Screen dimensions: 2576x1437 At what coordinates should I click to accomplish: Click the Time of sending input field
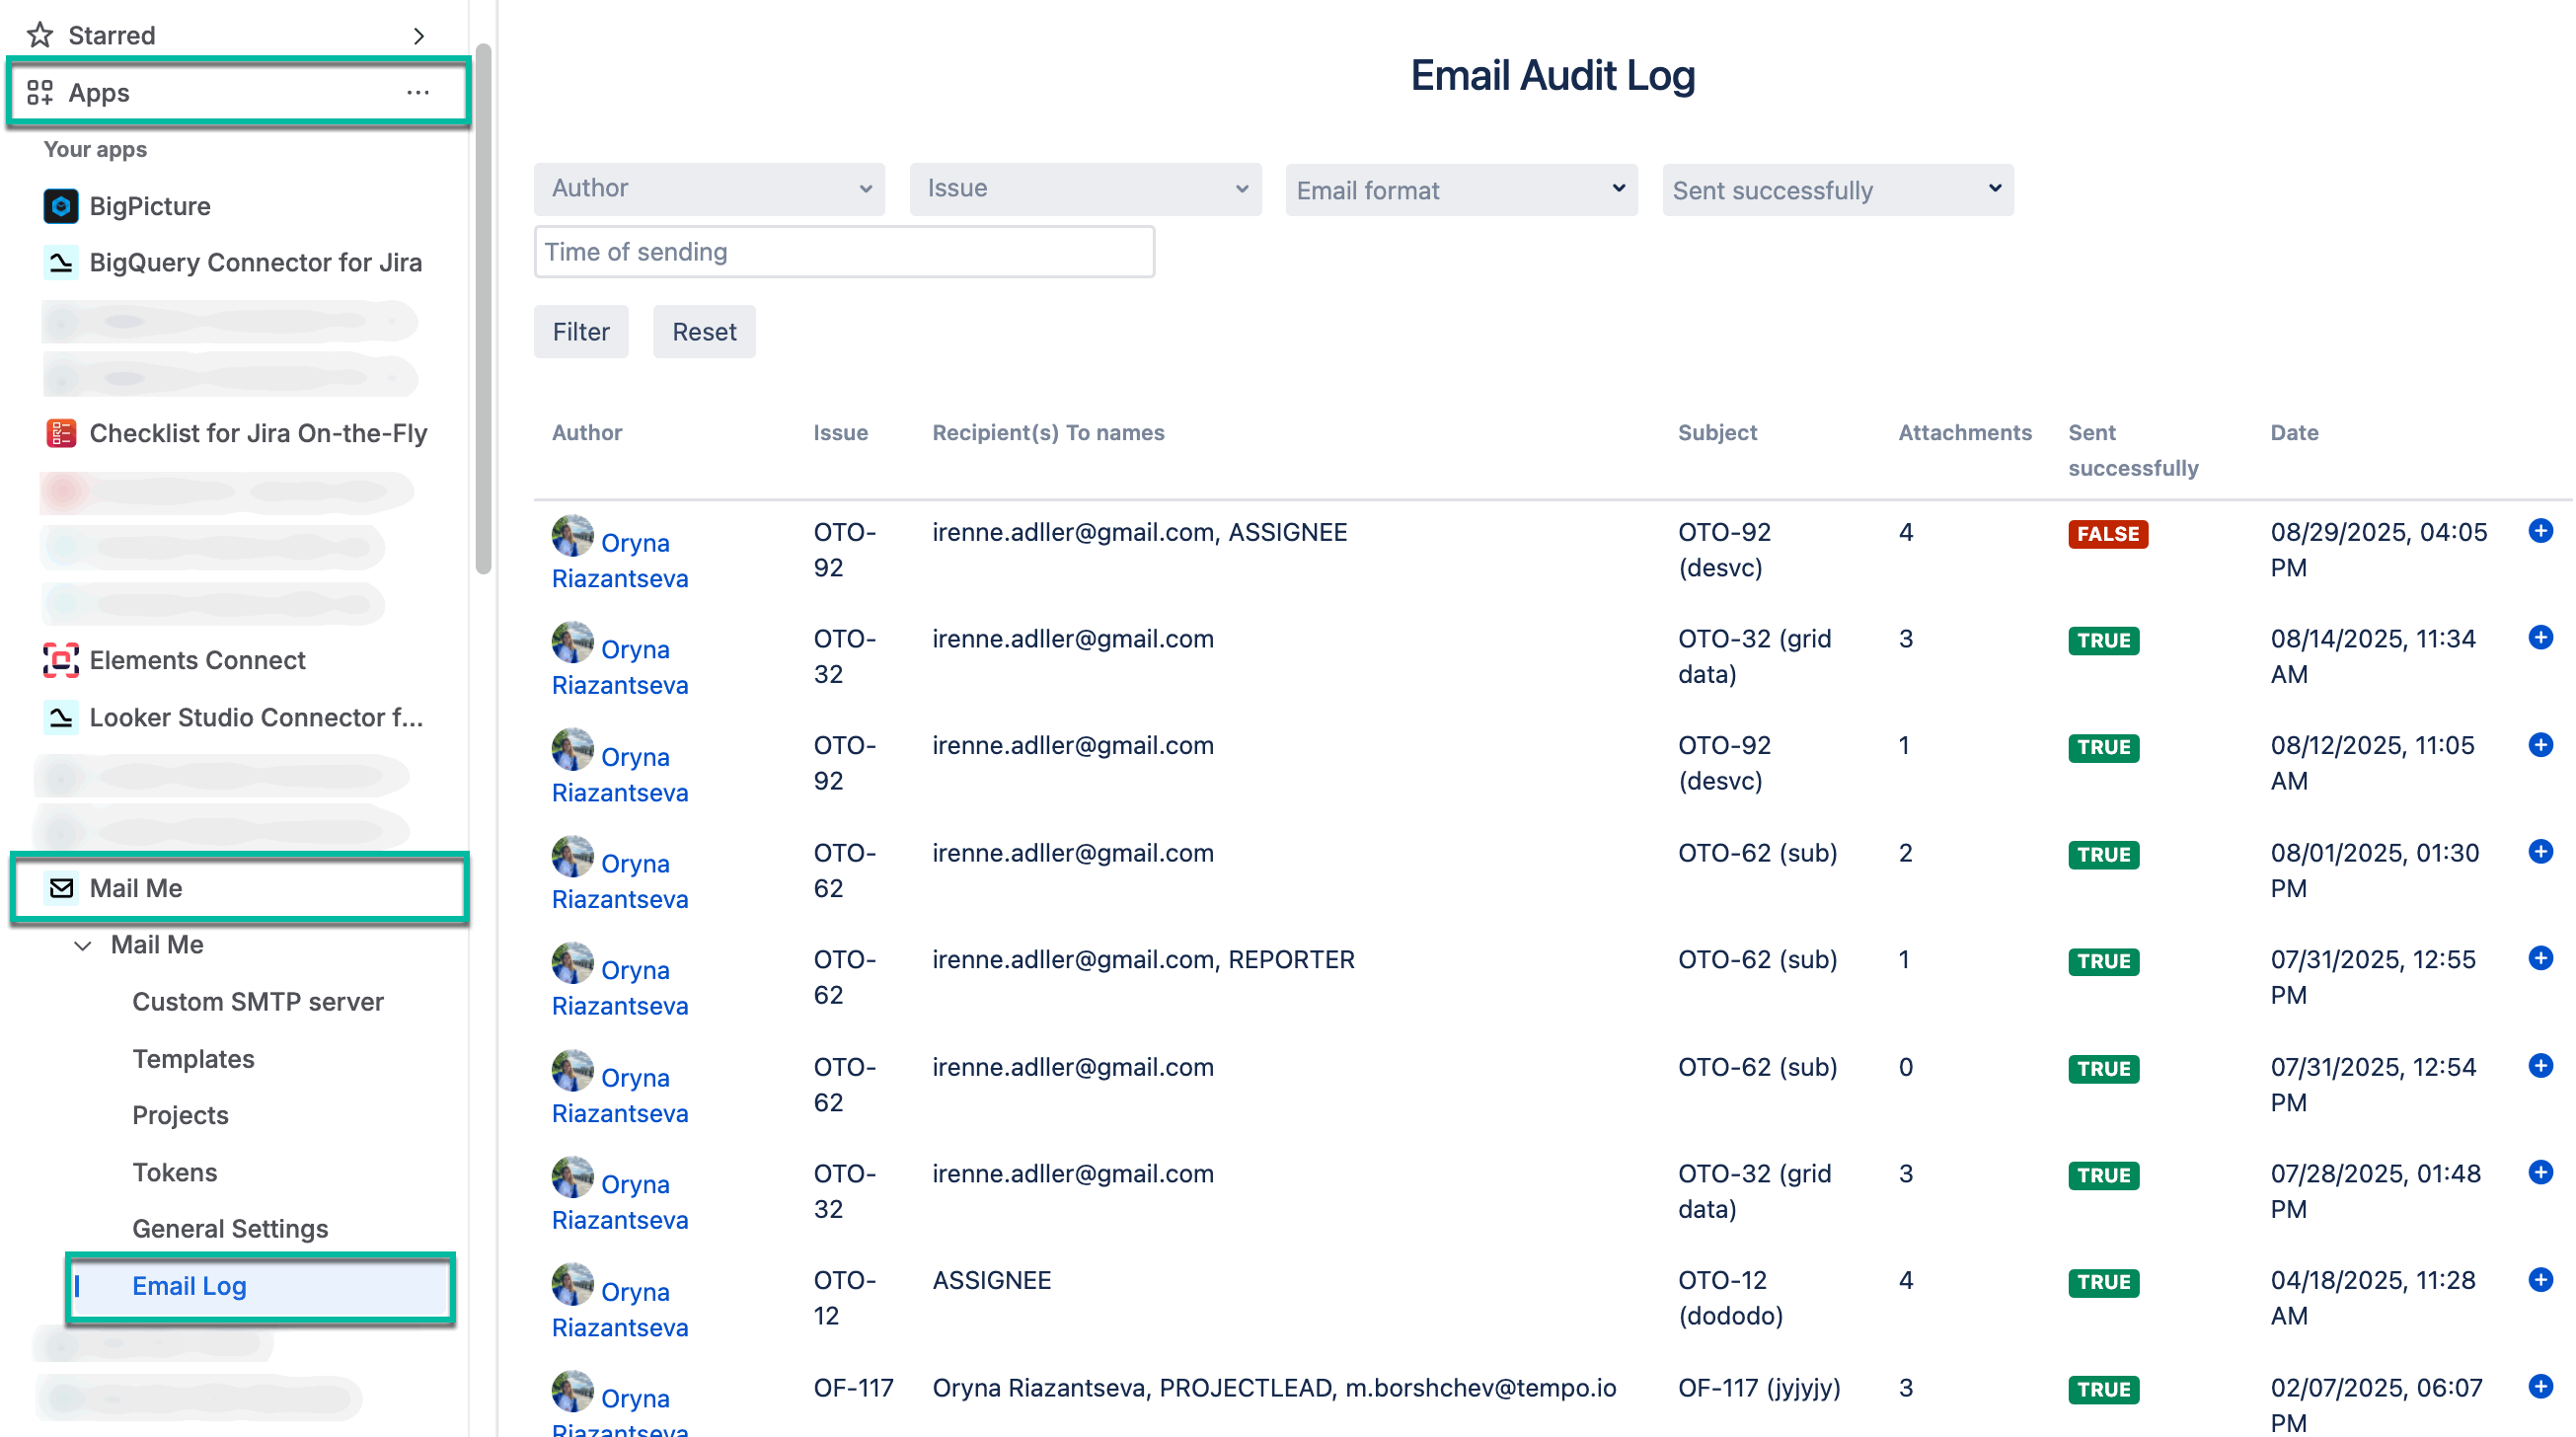coord(843,251)
